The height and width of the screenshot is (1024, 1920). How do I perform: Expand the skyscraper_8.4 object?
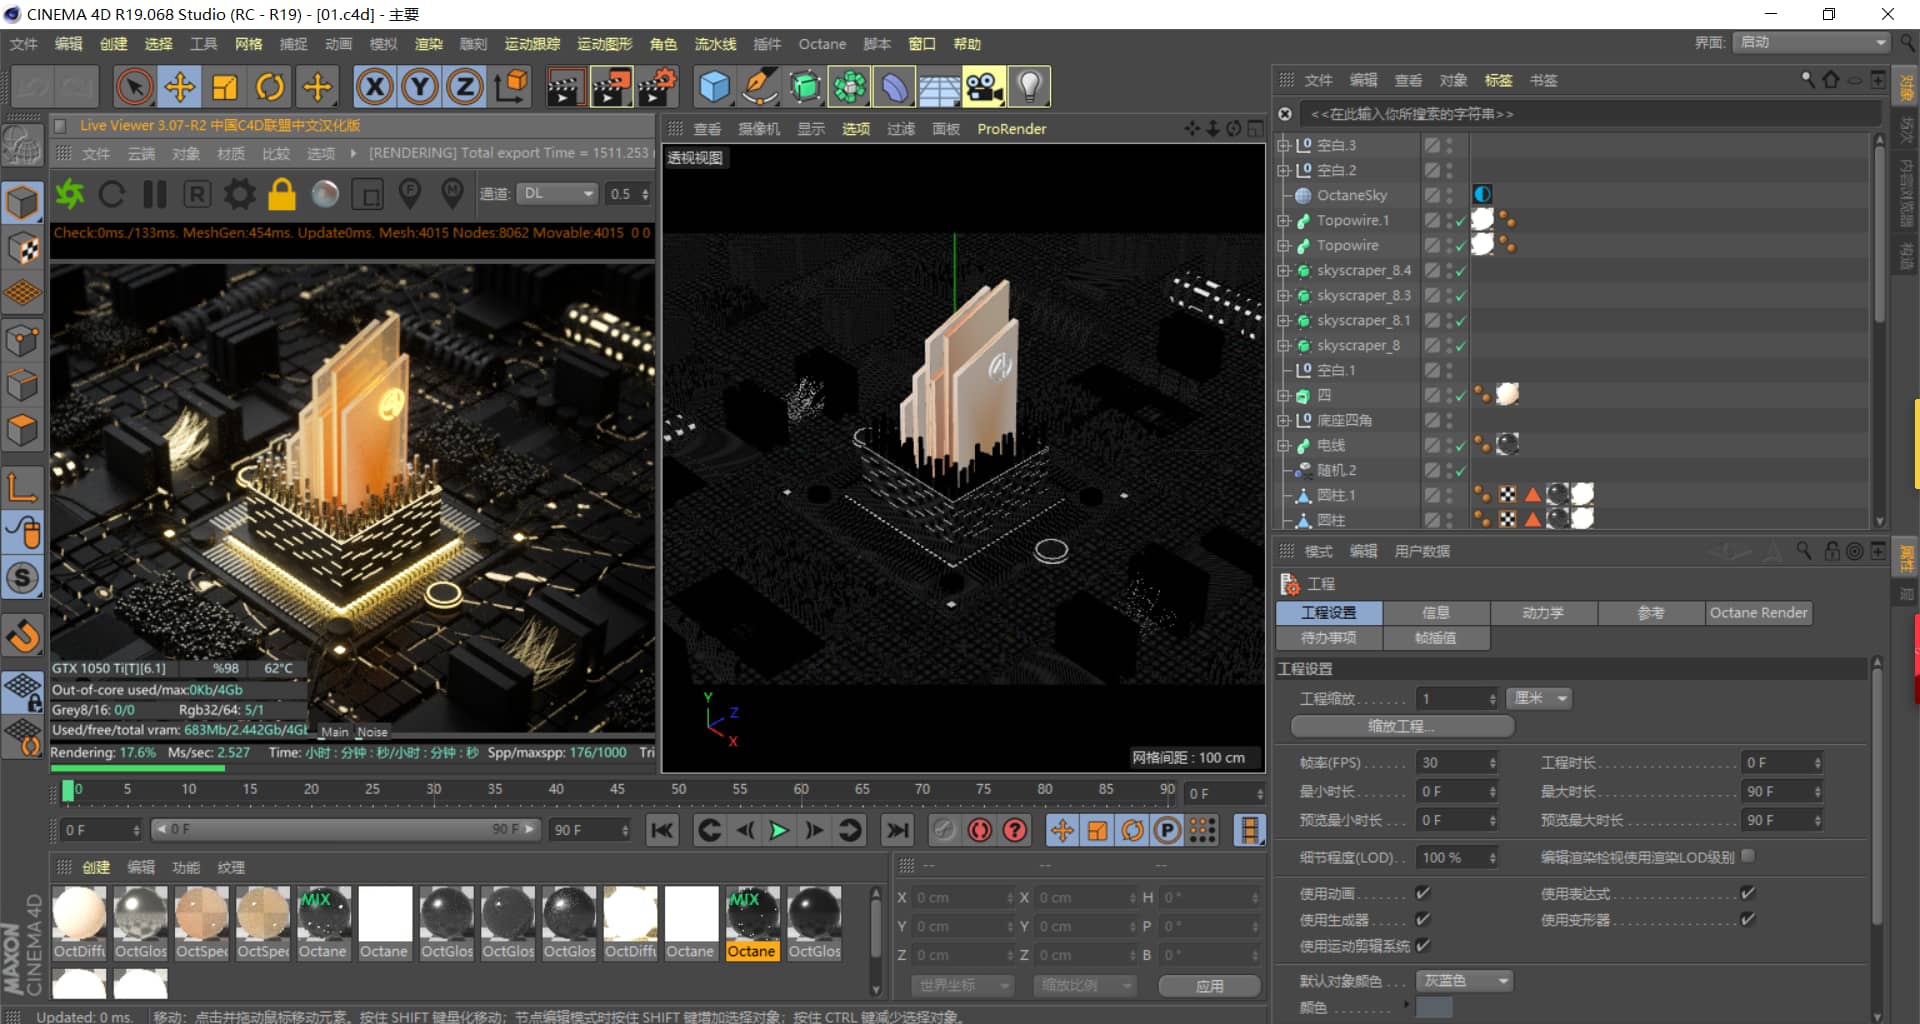(x=1284, y=270)
